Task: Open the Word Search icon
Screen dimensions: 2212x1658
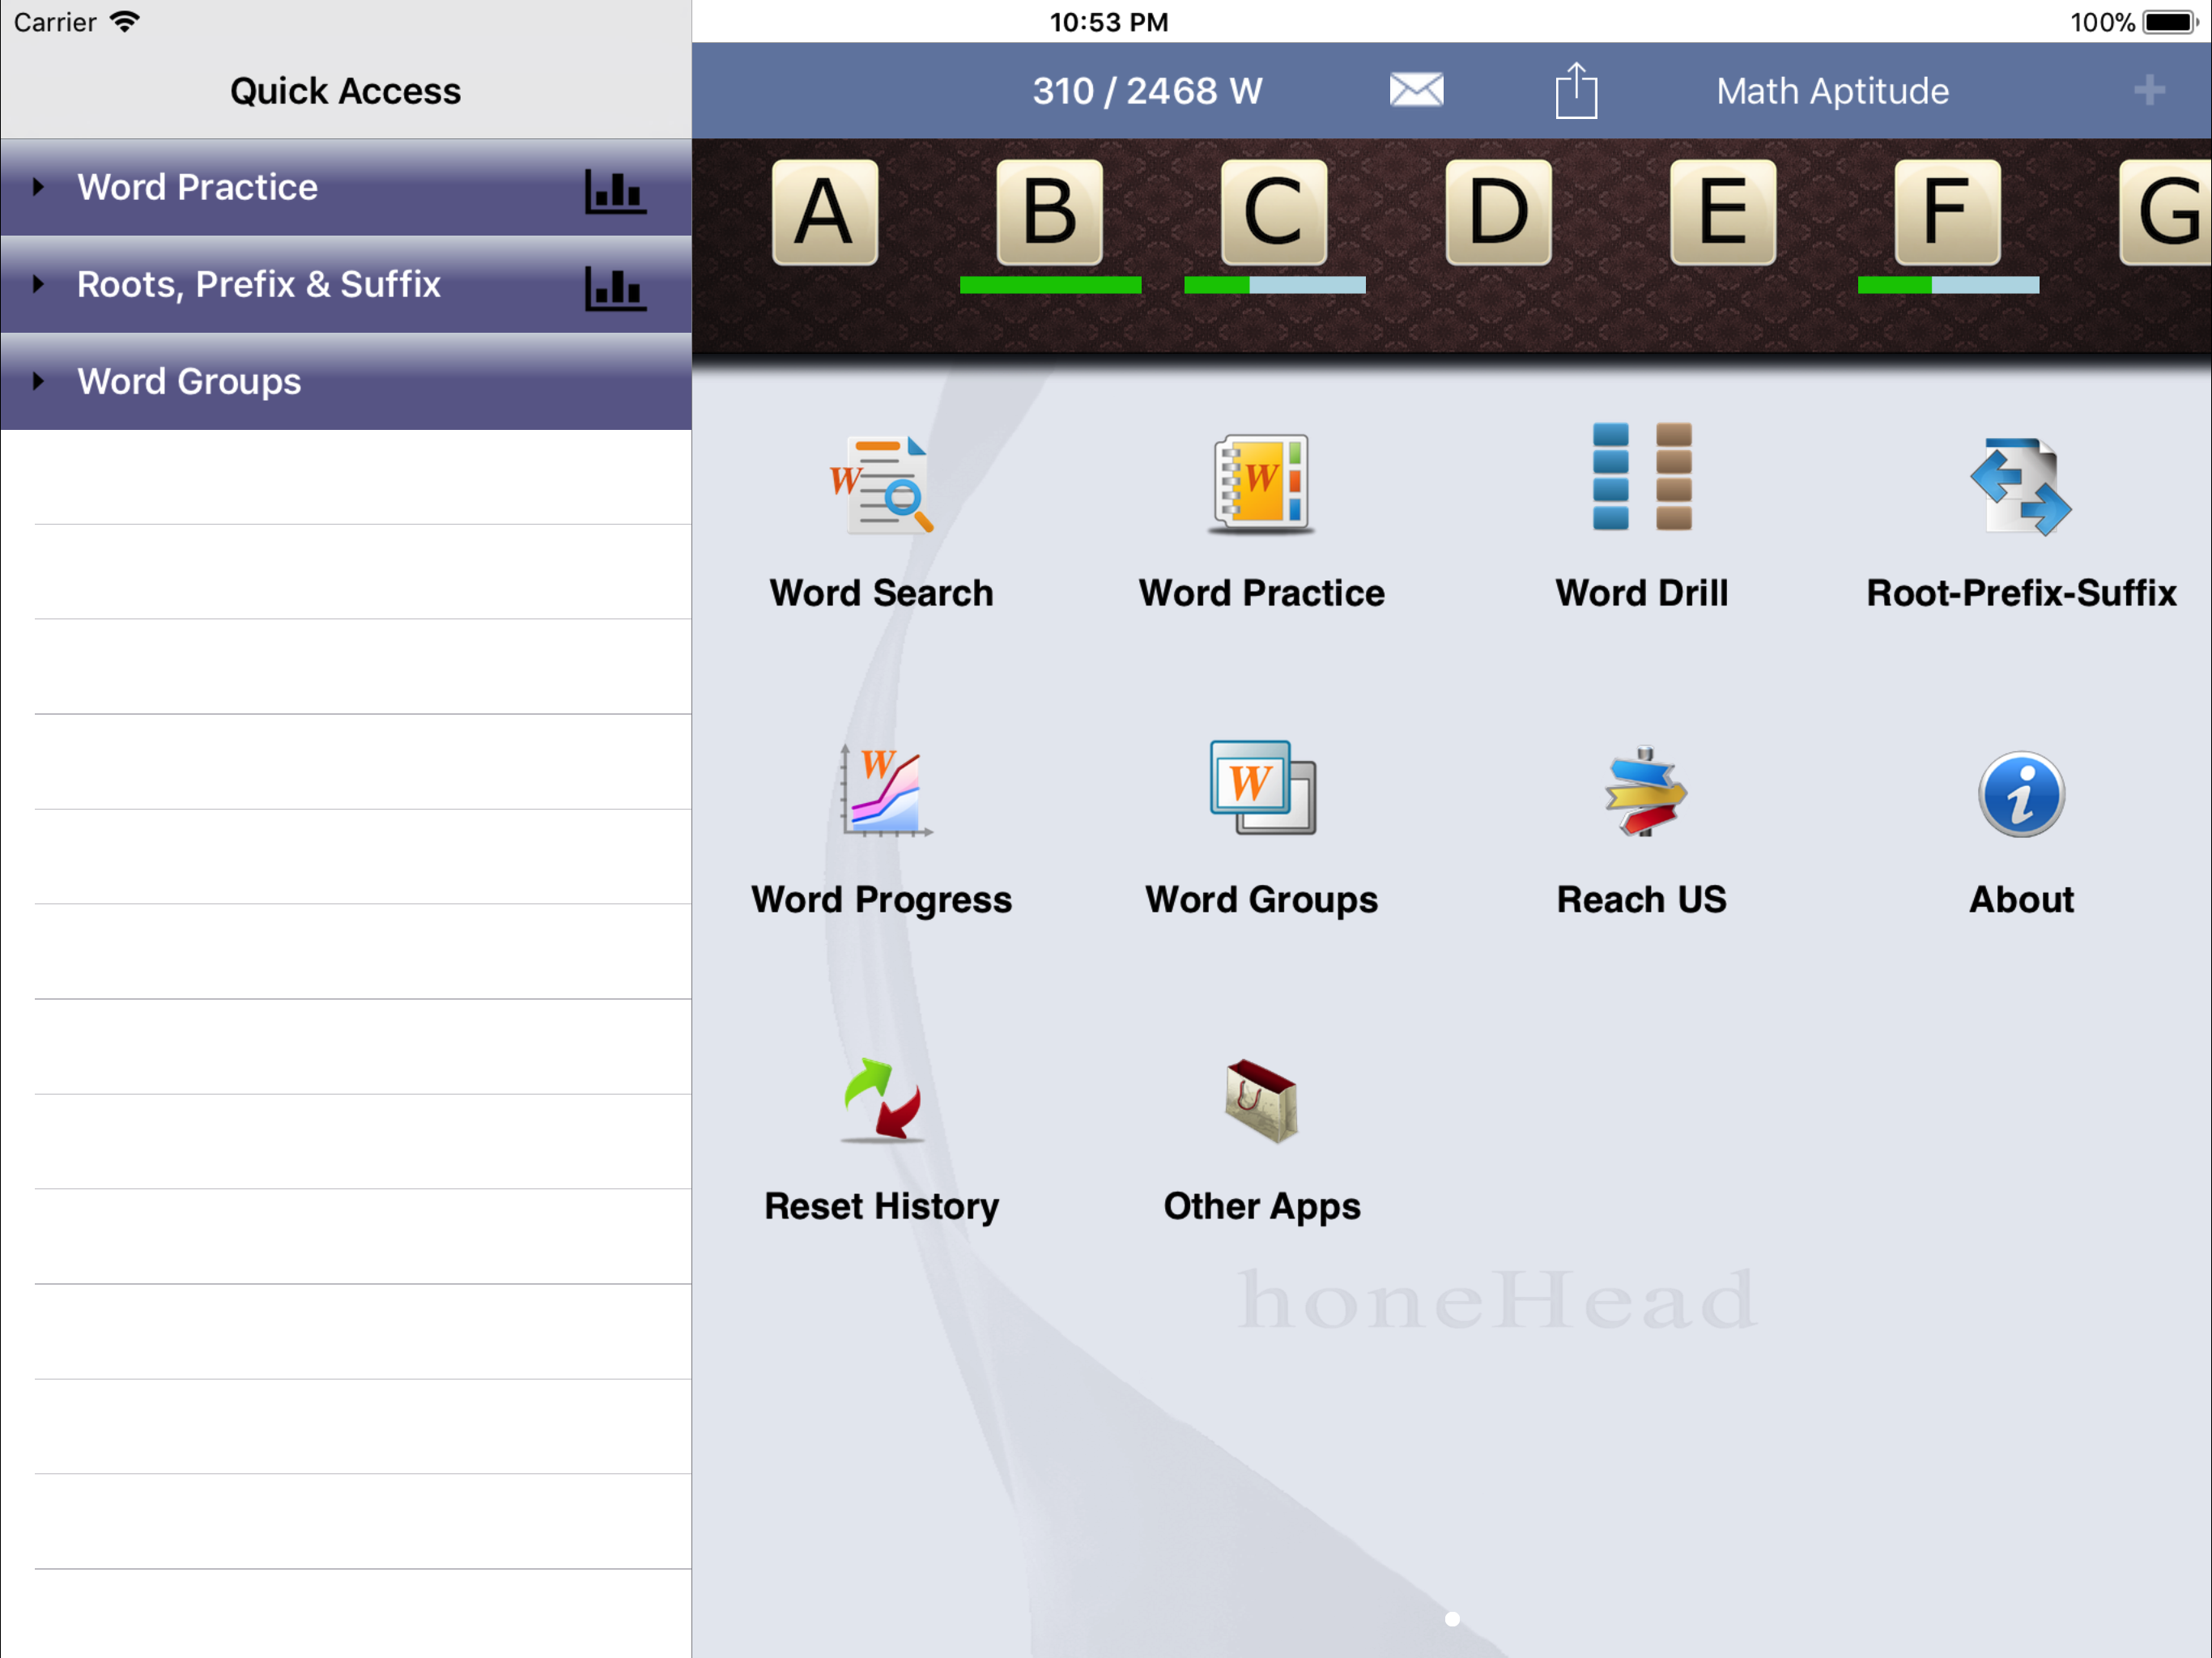Action: coord(881,485)
